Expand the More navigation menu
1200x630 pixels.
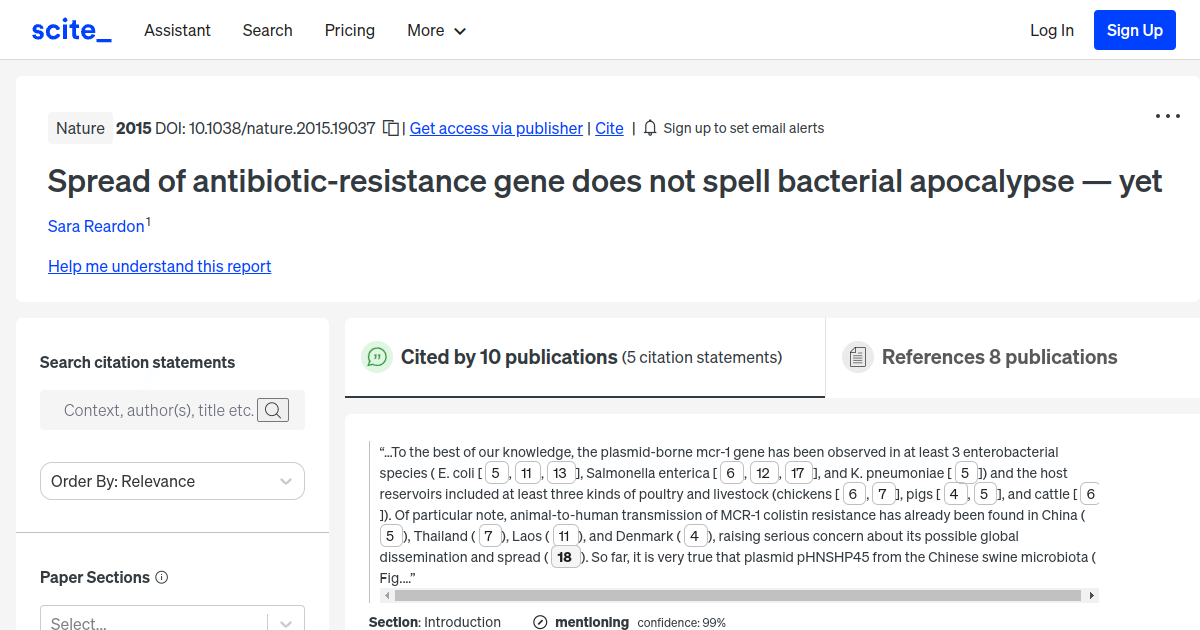click(436, 31)
